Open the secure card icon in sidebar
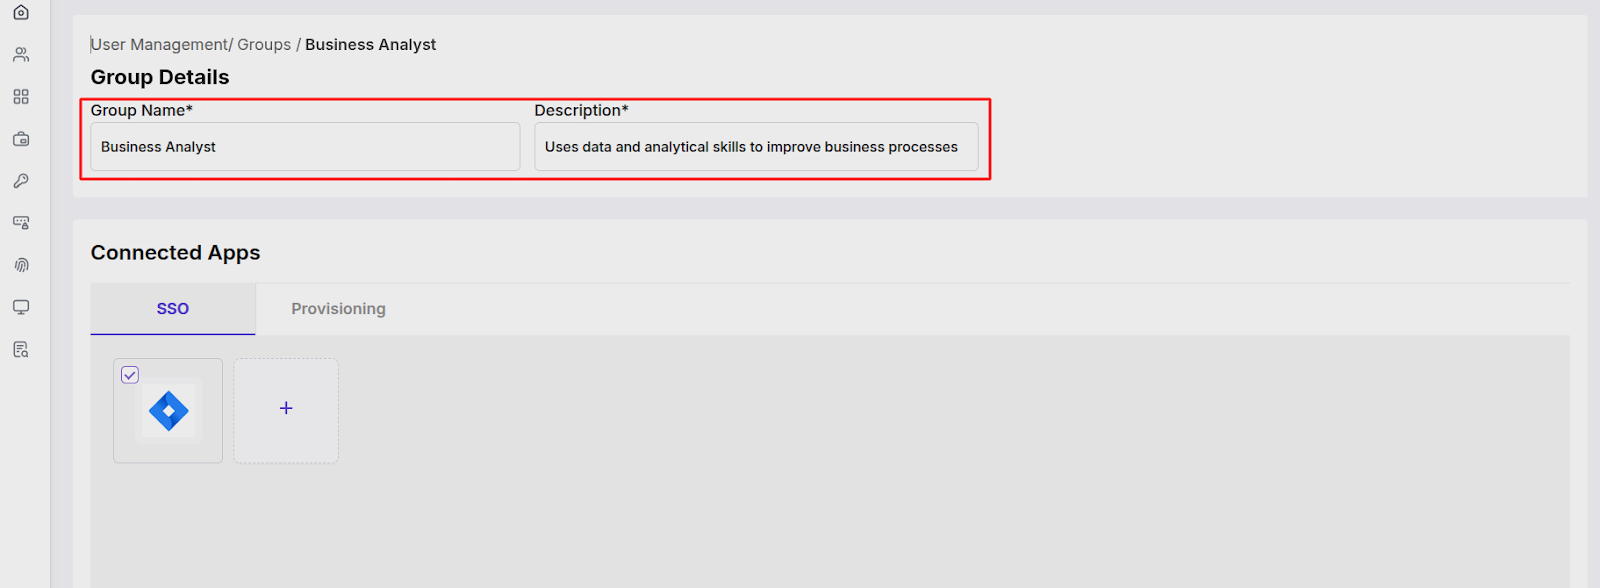The height and width of the screenshot is (588, 1600). point(20,223)
